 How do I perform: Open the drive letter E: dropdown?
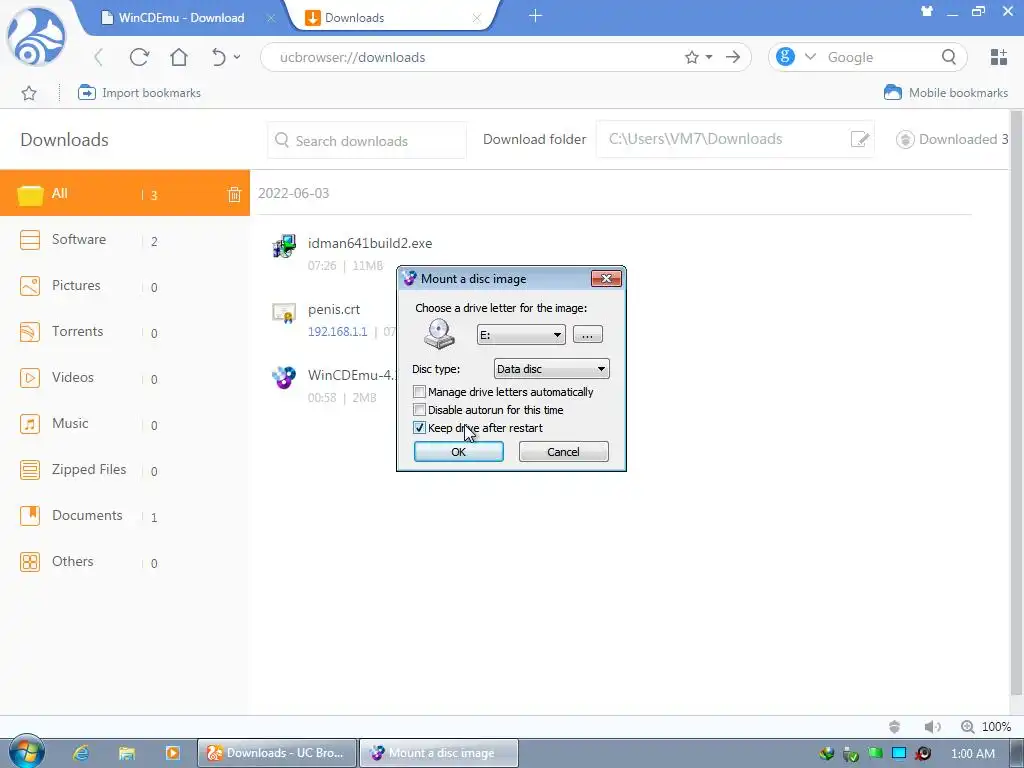pyautogui.click(x=520, y=335)
